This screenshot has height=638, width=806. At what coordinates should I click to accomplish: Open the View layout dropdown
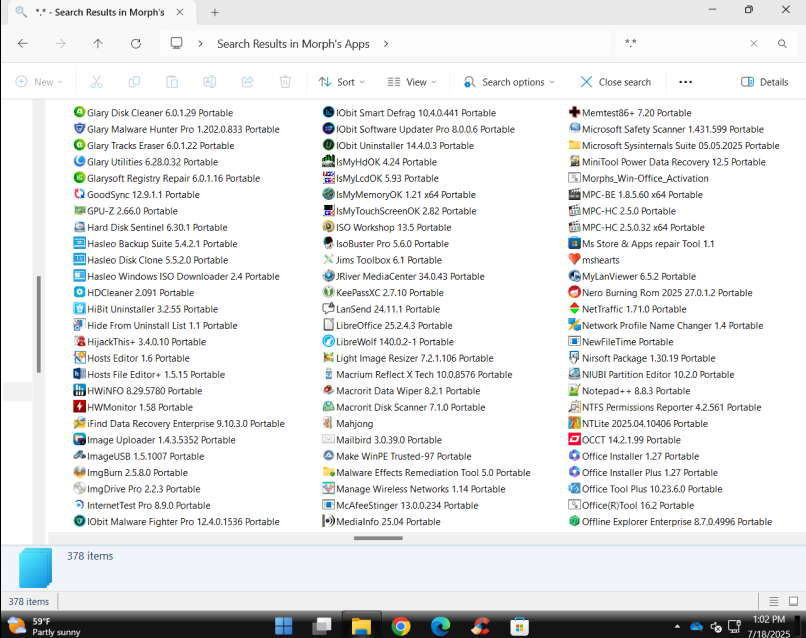point(412,82)
